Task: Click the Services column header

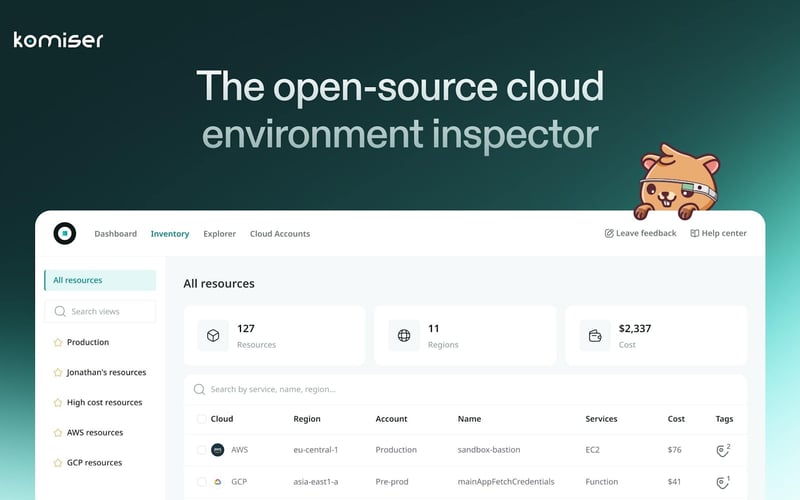Action: pyautogui.click(x=601, y=419)
